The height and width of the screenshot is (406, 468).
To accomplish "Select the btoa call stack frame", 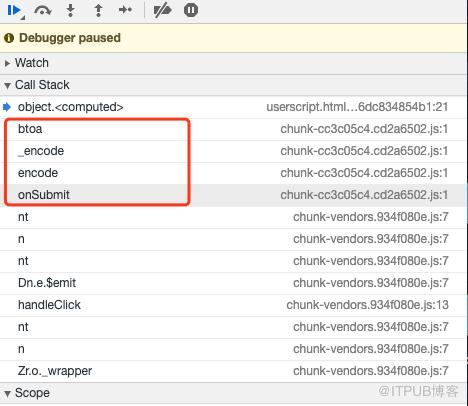I will [233, 129].
